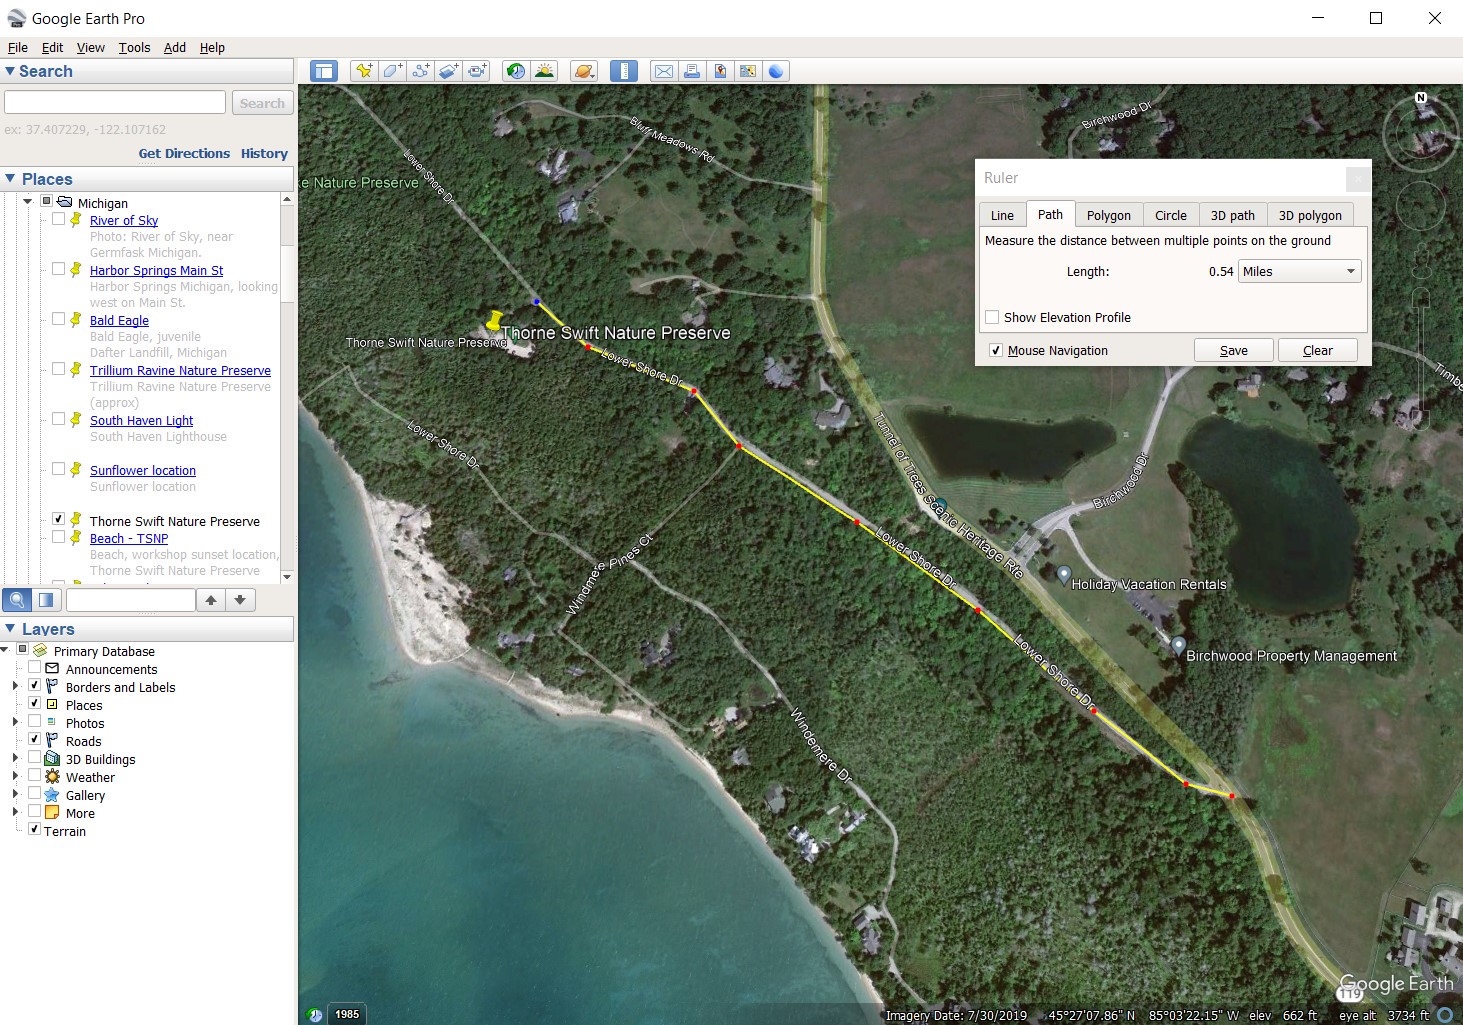Image resolution: width=1463 pixels, height=1025 pixels.
Task: Open the Add menu
Action: coord(175,47)
